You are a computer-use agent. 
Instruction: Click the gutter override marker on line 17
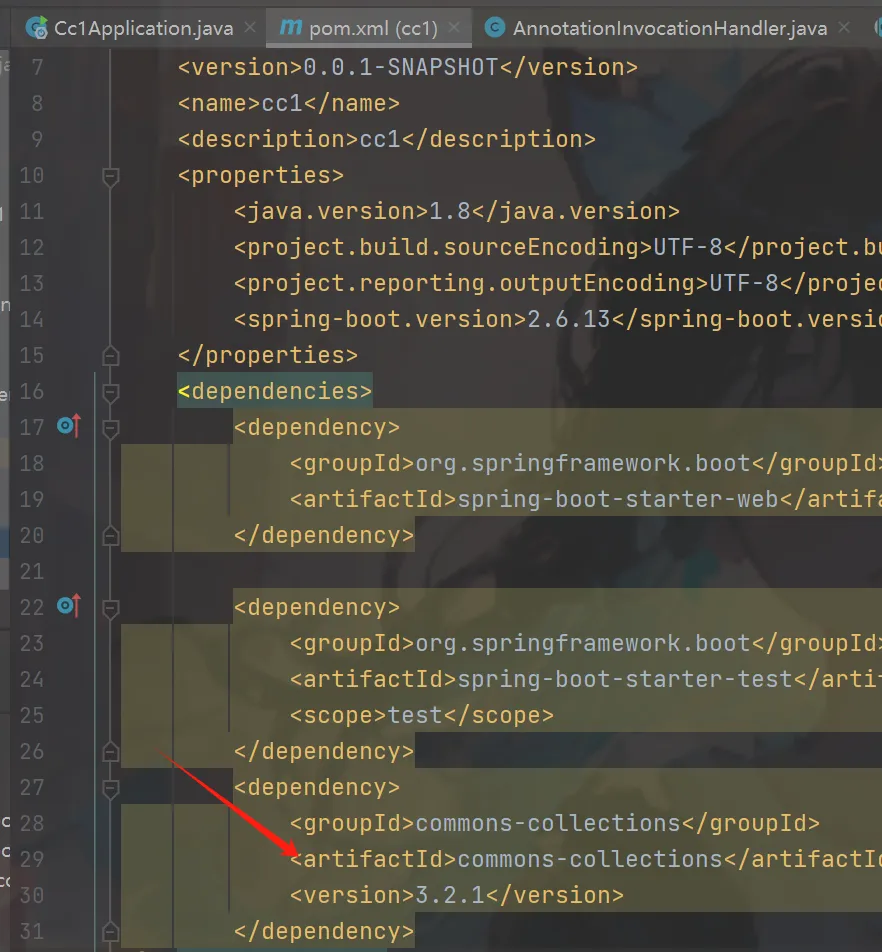(x=69, y=426)
